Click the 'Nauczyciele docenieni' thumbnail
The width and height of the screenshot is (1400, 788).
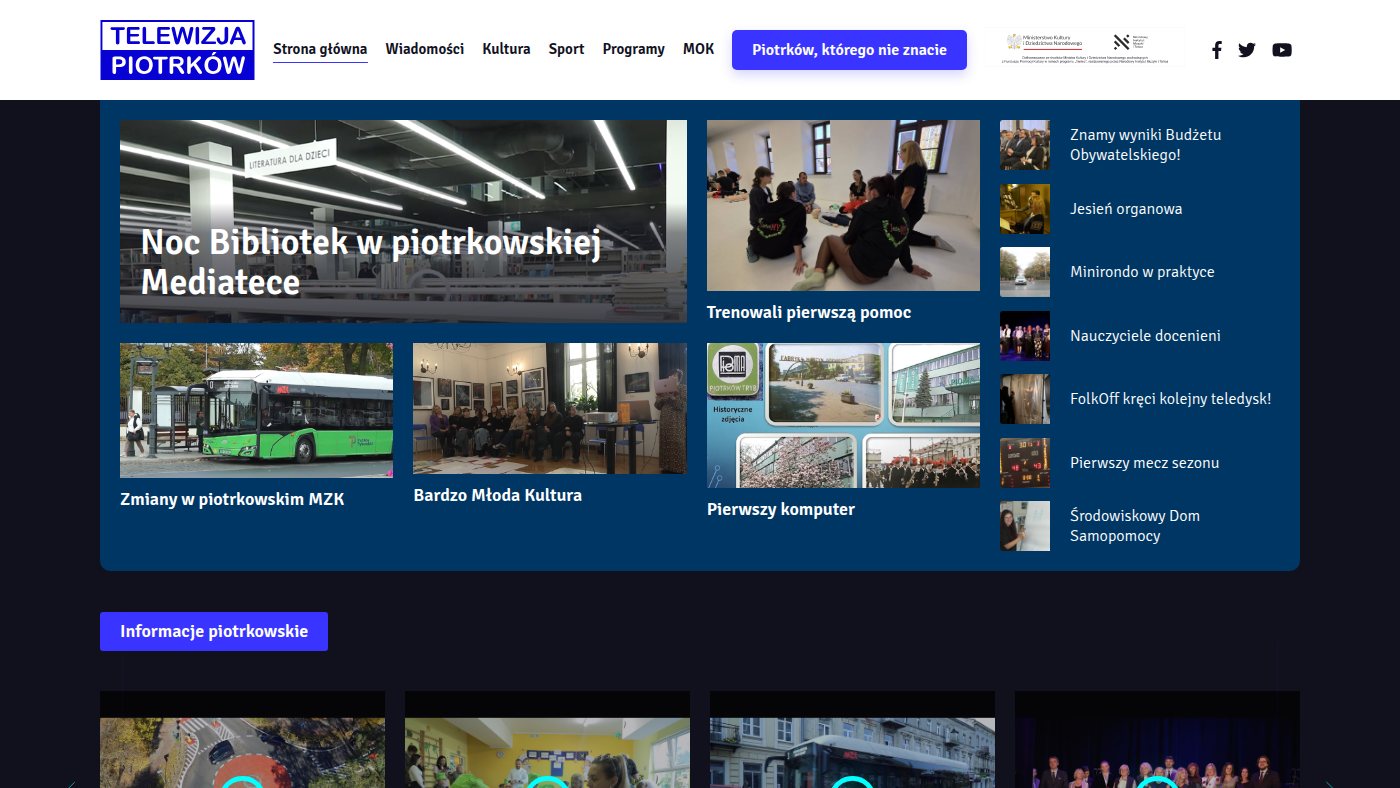click(1025, 336)
